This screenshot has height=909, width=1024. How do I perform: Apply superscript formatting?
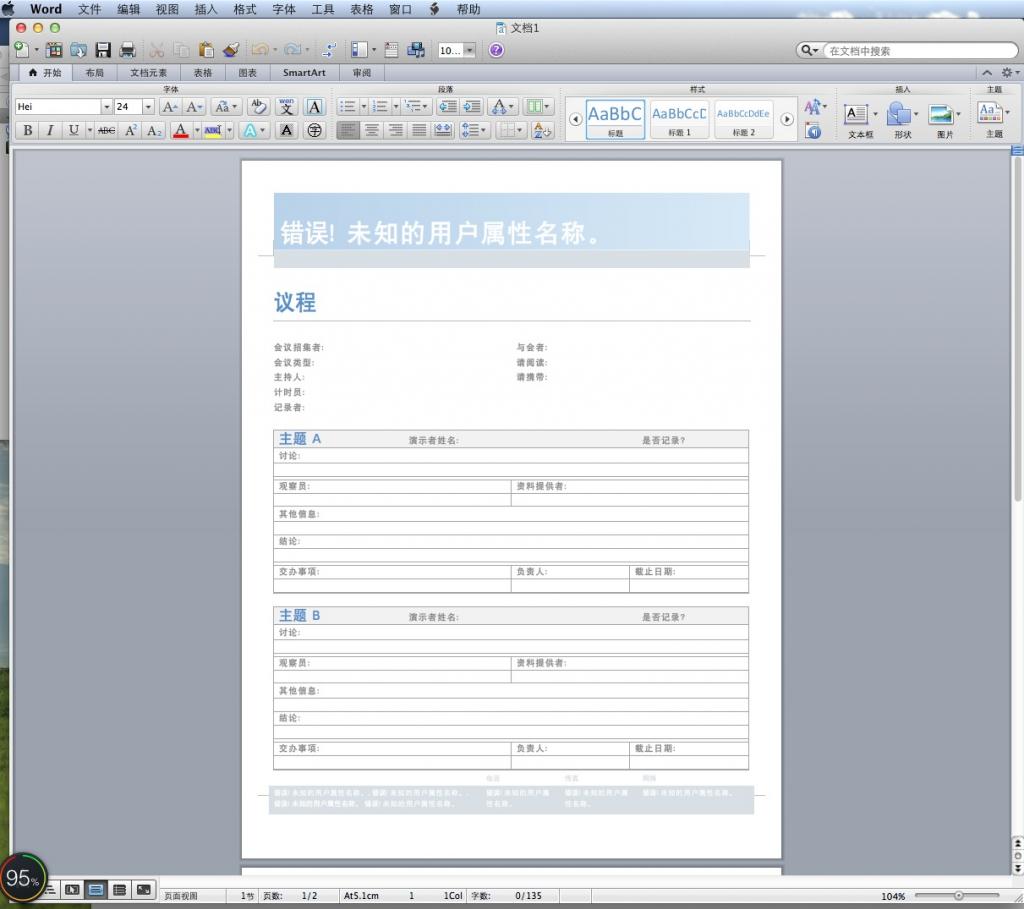[x=131, y=131]
